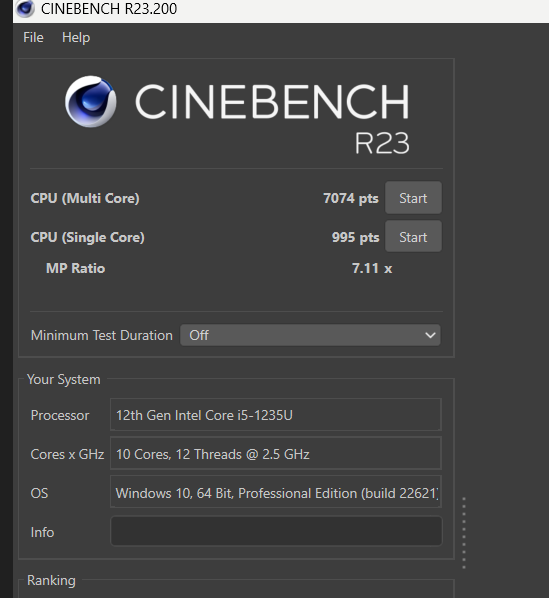This screenshot has width=549, height=598.
Task: Click the Ranking group heading
Action: coord(51,580)
